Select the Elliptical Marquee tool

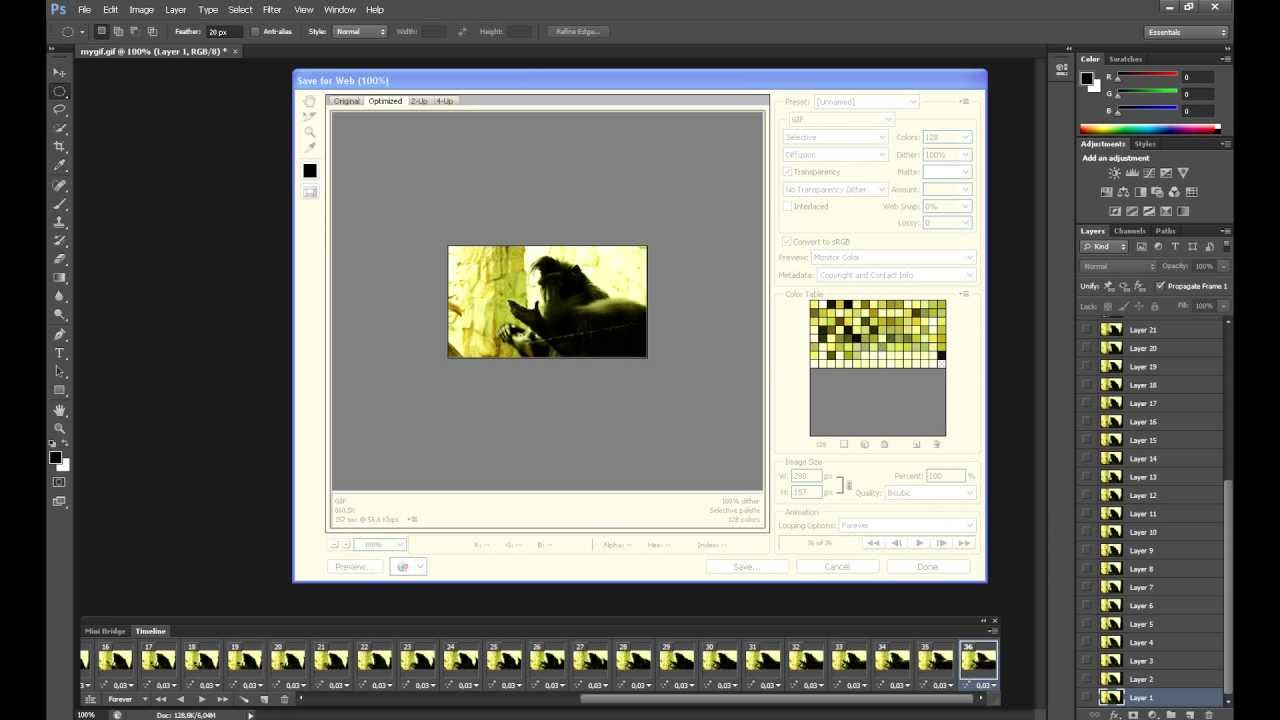(x=60, y=91)
